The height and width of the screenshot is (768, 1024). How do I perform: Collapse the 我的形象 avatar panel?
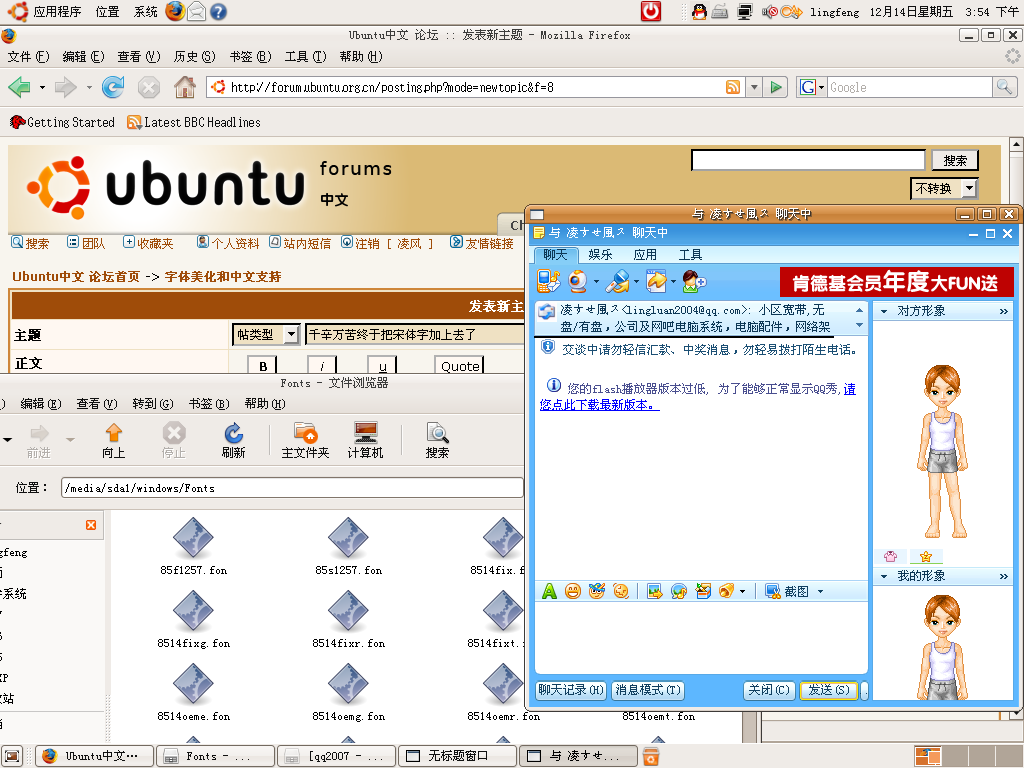coord(884,577)
